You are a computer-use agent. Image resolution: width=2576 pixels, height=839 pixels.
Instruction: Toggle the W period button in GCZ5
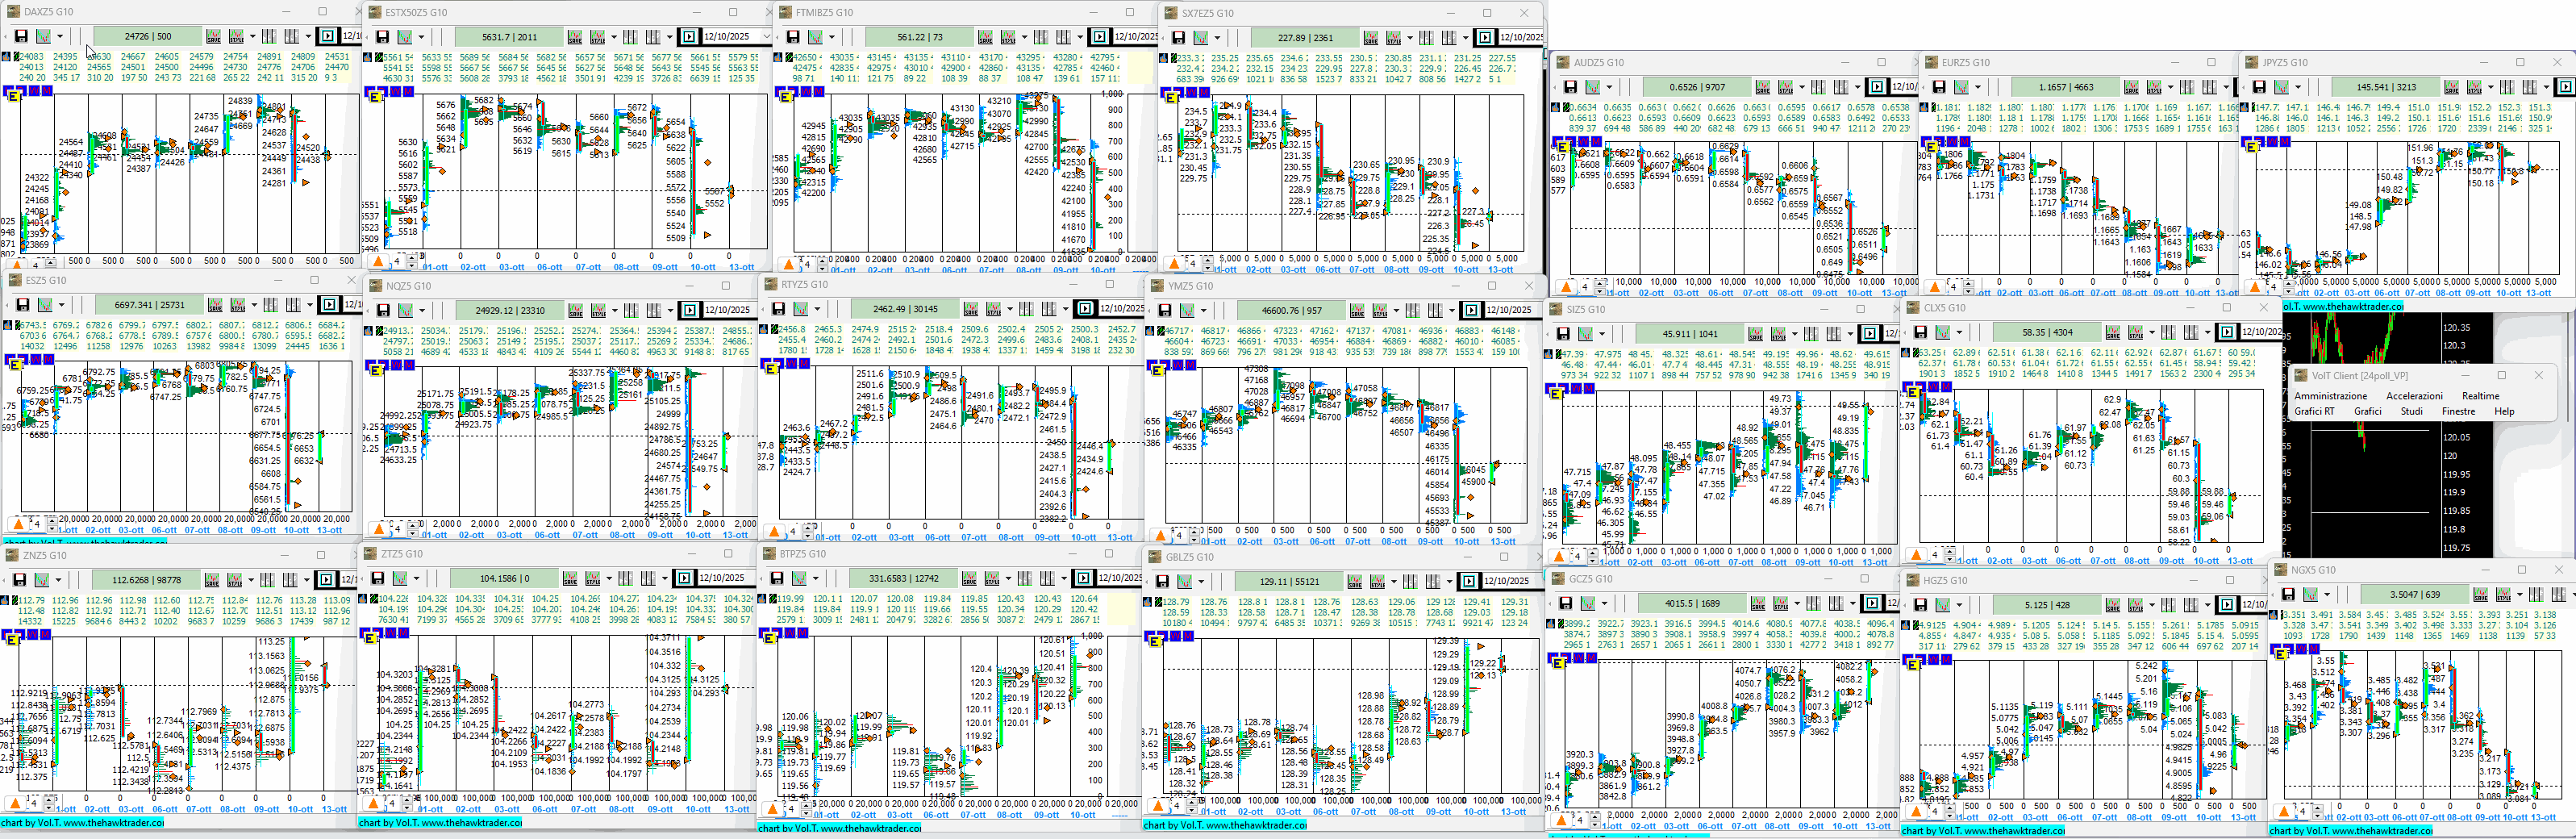[1579, 659]
